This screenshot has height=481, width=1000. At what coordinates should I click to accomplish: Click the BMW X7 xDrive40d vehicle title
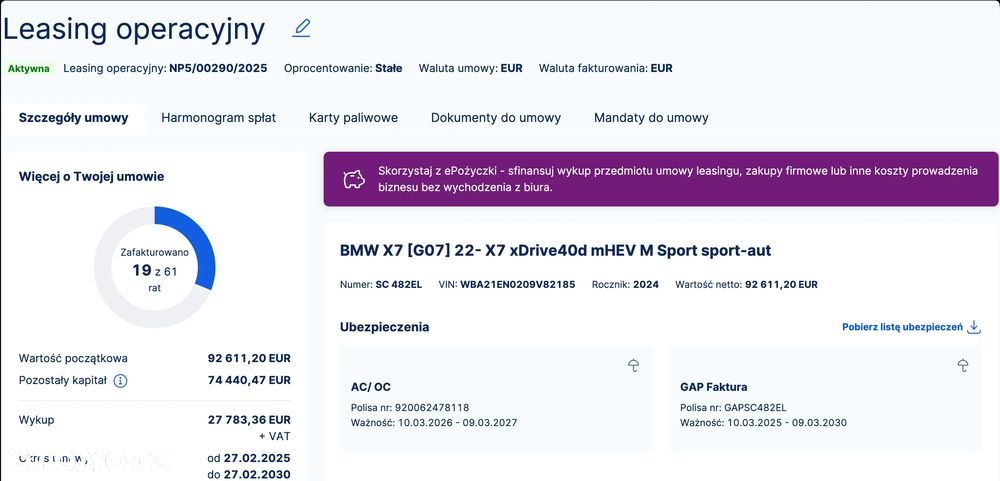(x=555, y=250)
